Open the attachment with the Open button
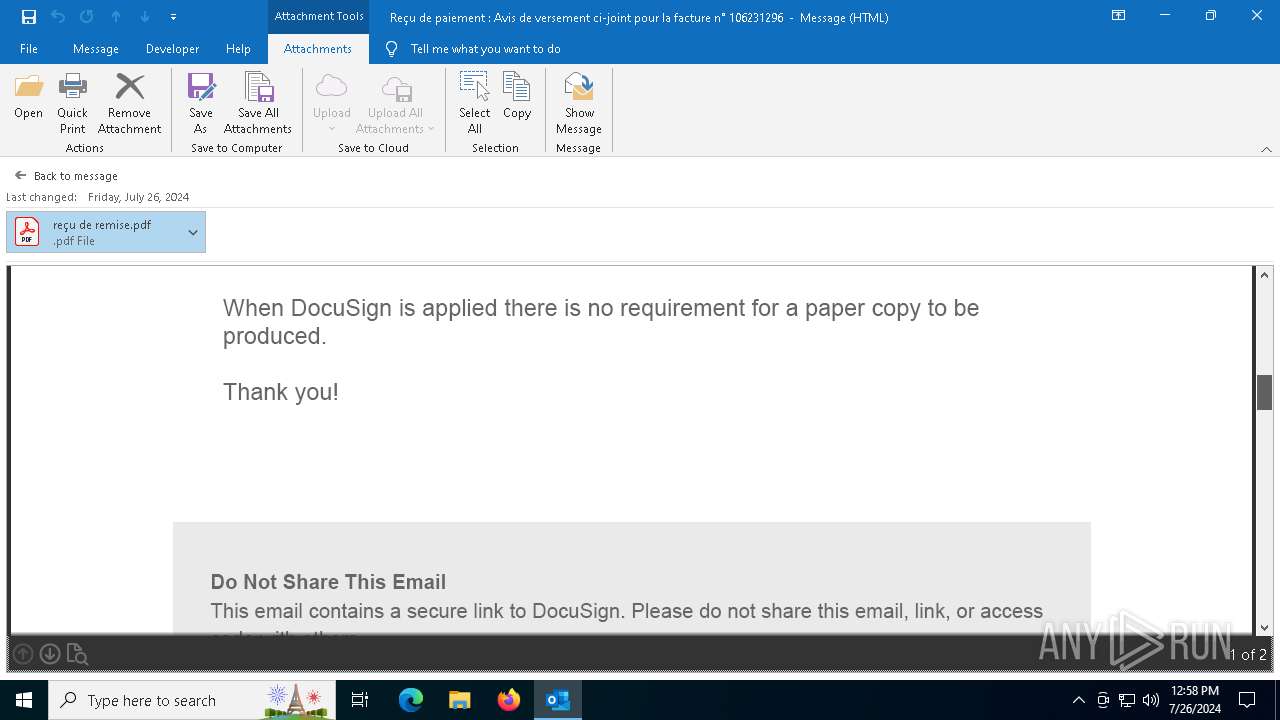The image size is (1280, 720). [x=29, y=97]
